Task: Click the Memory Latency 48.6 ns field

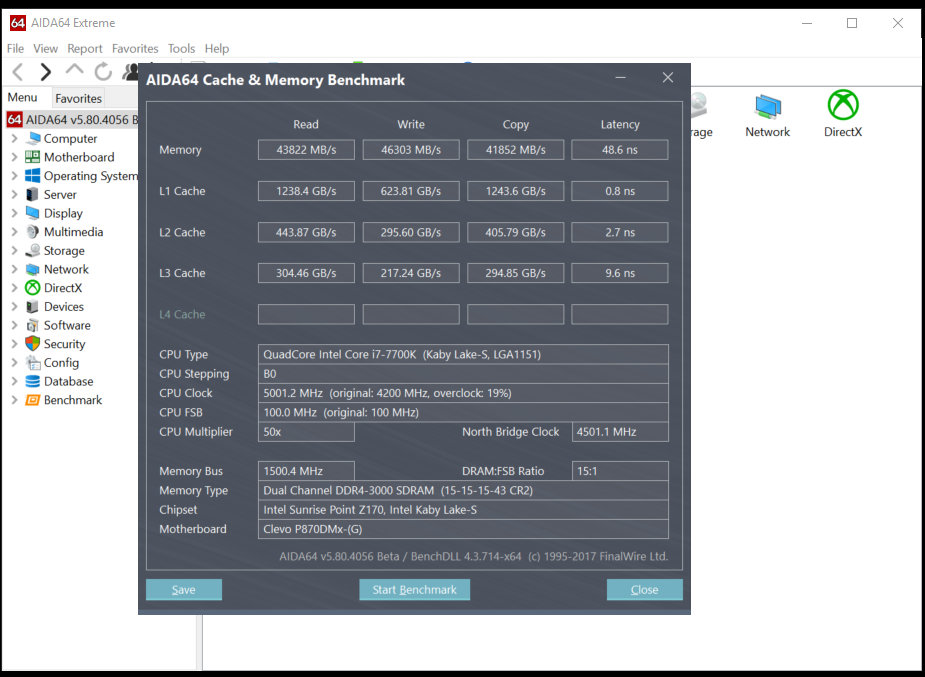Action: click(x=619, y=150)
